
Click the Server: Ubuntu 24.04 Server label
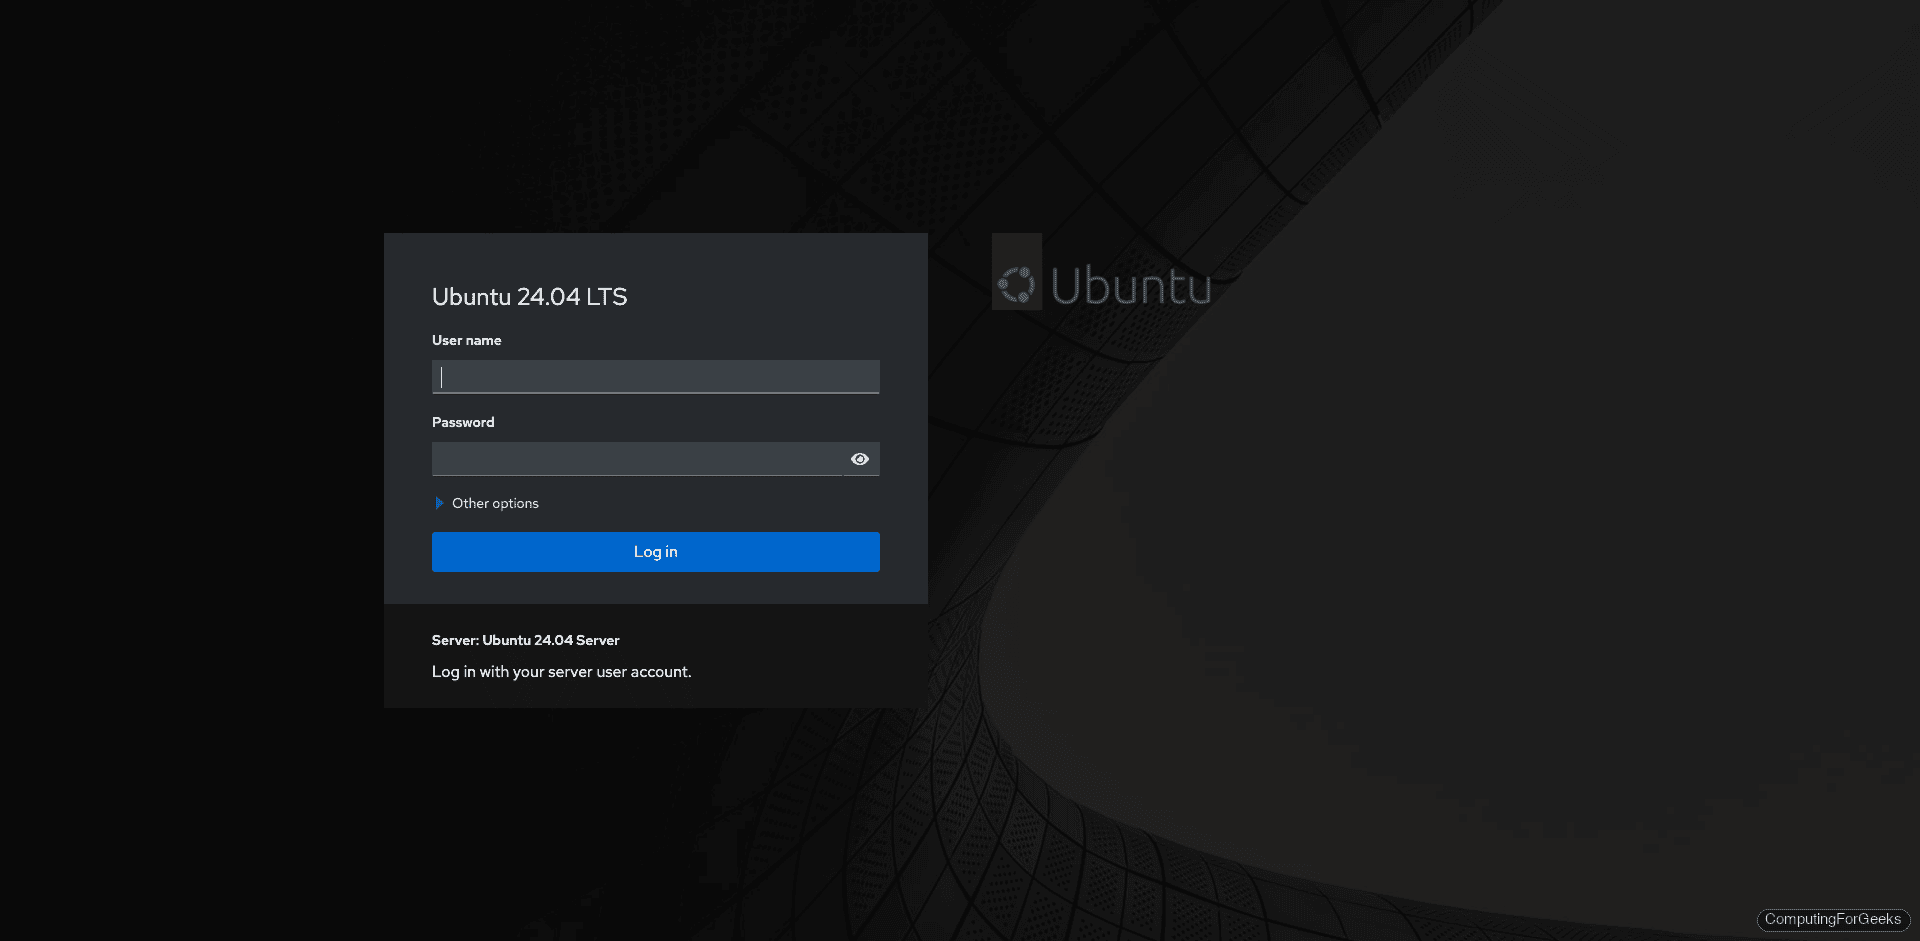point(525,640)
